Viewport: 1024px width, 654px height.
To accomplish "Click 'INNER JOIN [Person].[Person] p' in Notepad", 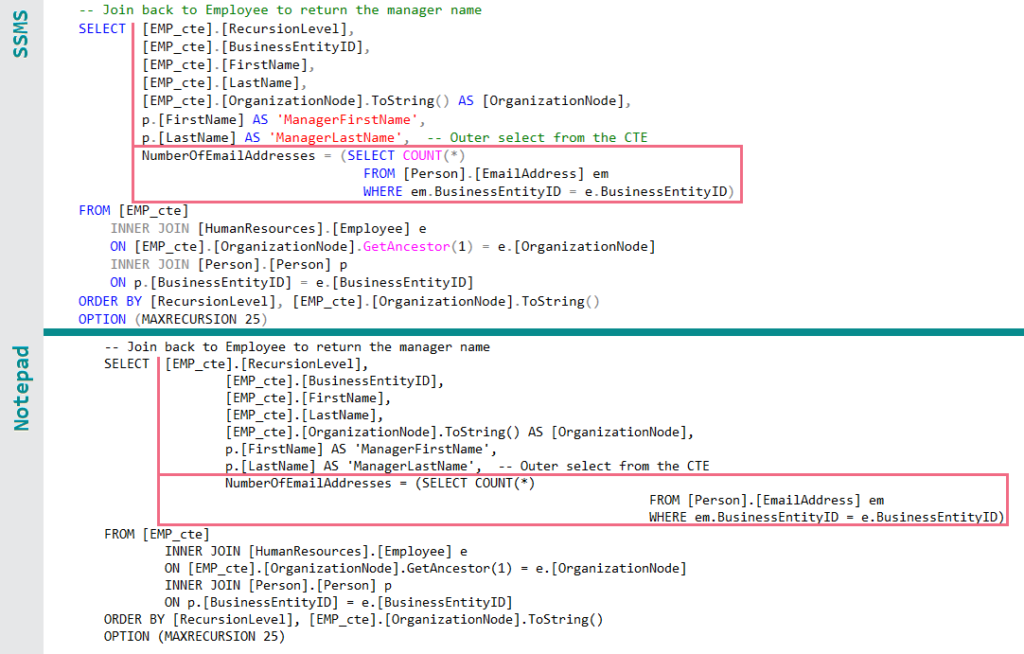I will click(x=278, y=585).
